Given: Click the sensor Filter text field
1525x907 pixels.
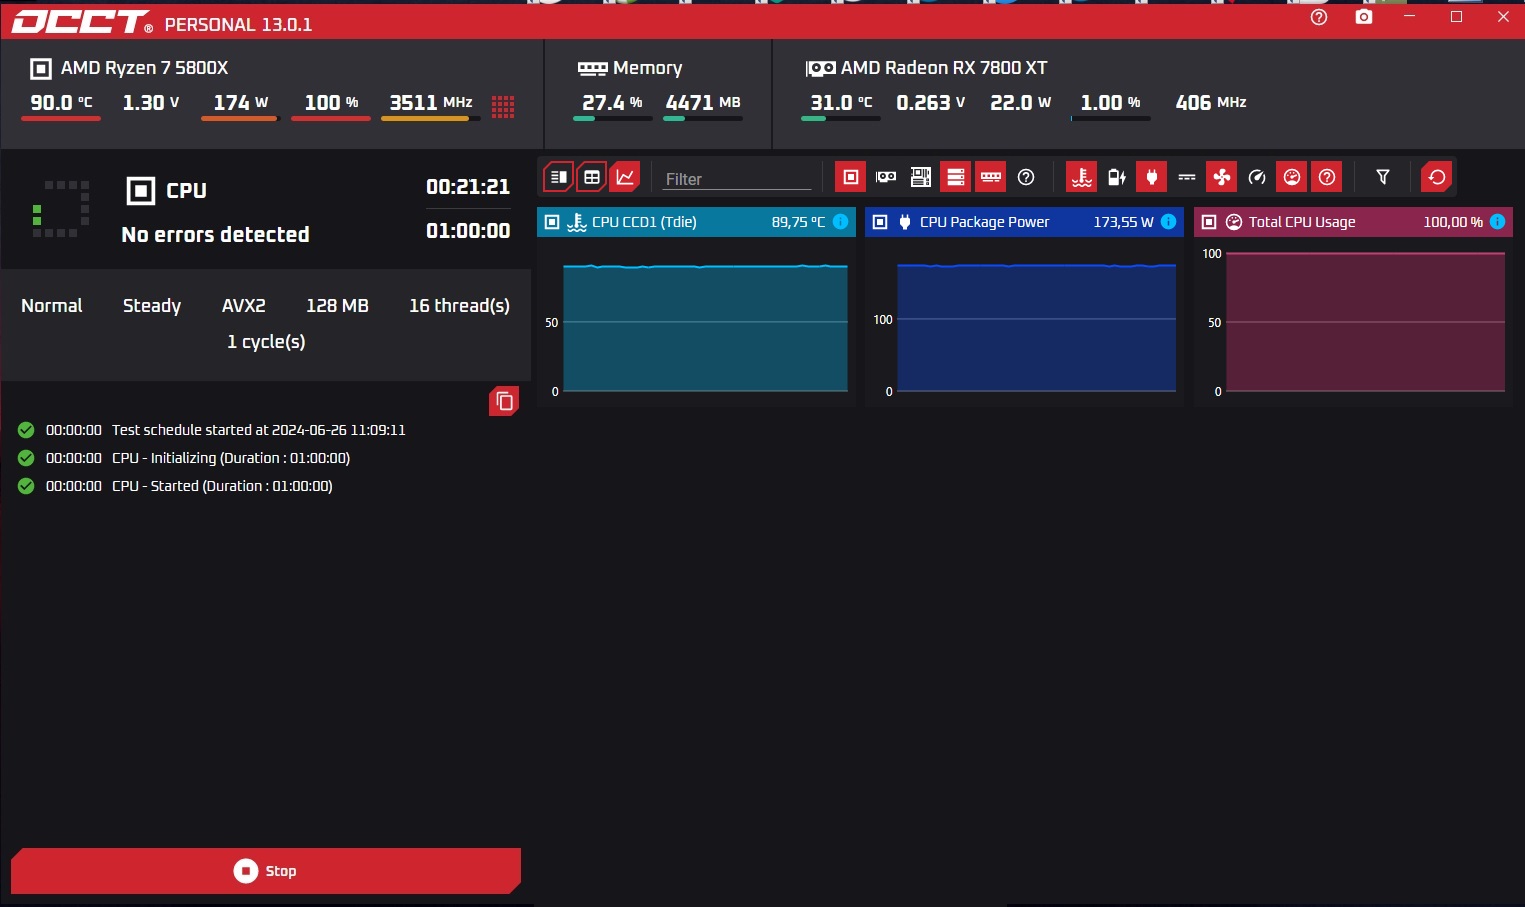Looking at the screenshot, I should point(737,179).
